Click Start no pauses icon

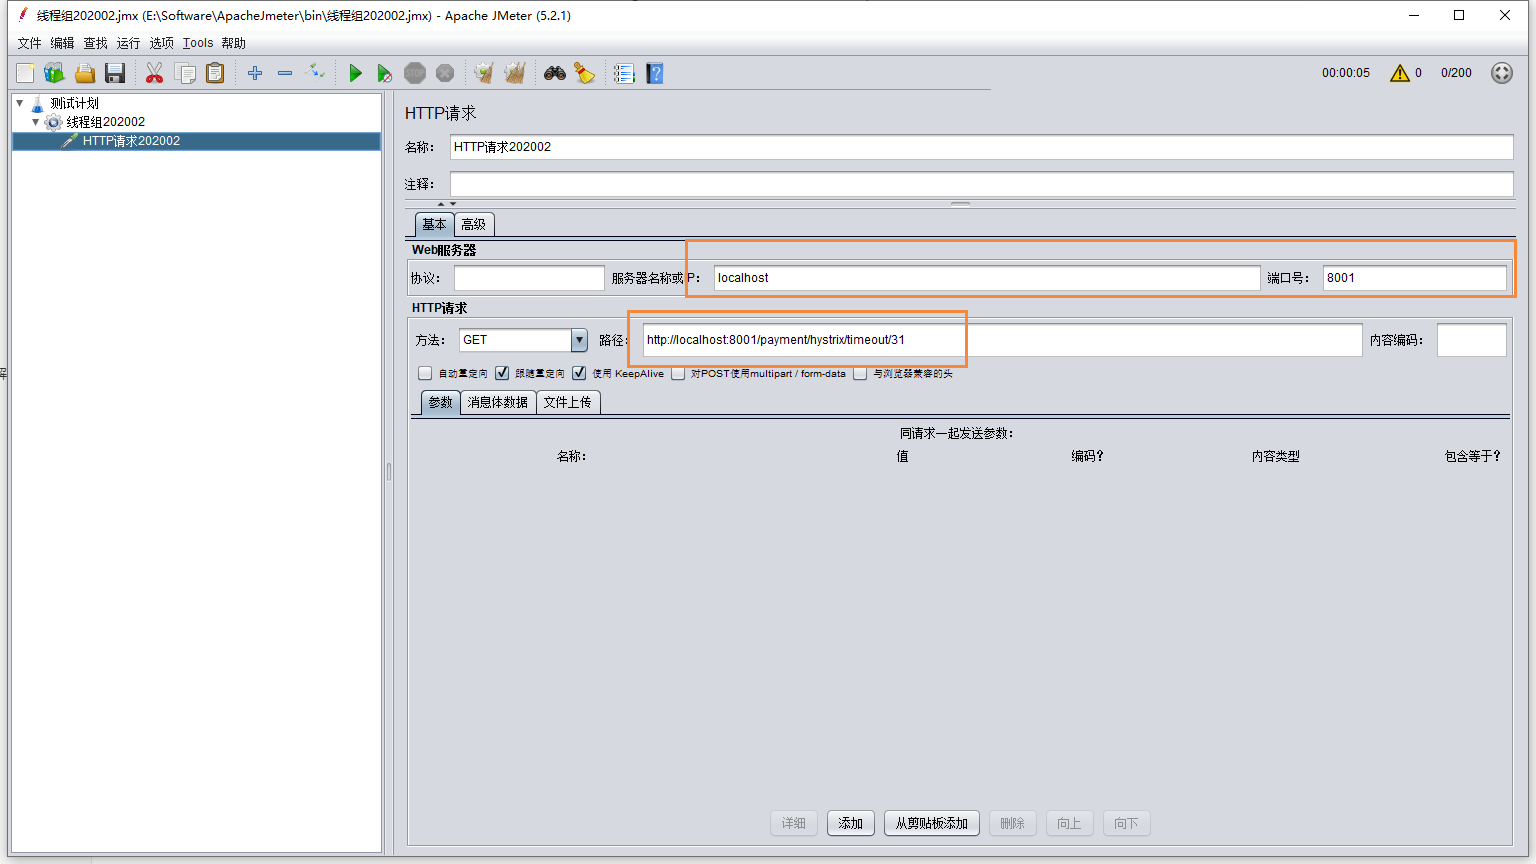384,73
